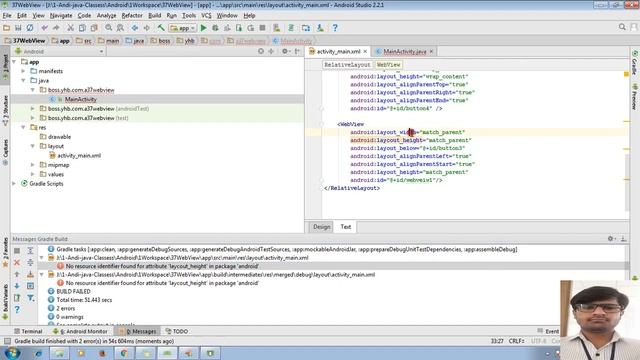The height and width of the screenshot is (360, 640).
Task: Open Messages panel help question mark
Action: (17, 310)
